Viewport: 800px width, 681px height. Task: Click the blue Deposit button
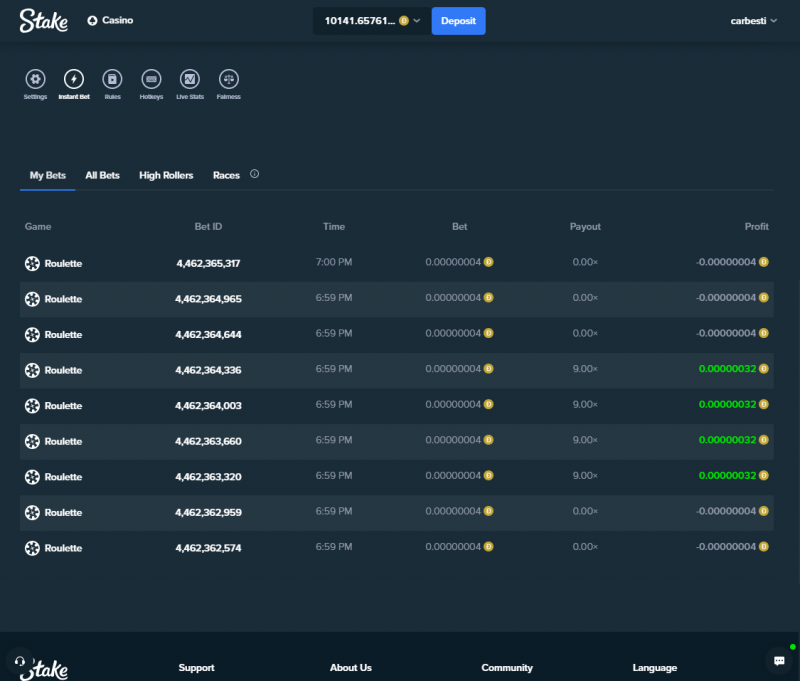point(459,21)
